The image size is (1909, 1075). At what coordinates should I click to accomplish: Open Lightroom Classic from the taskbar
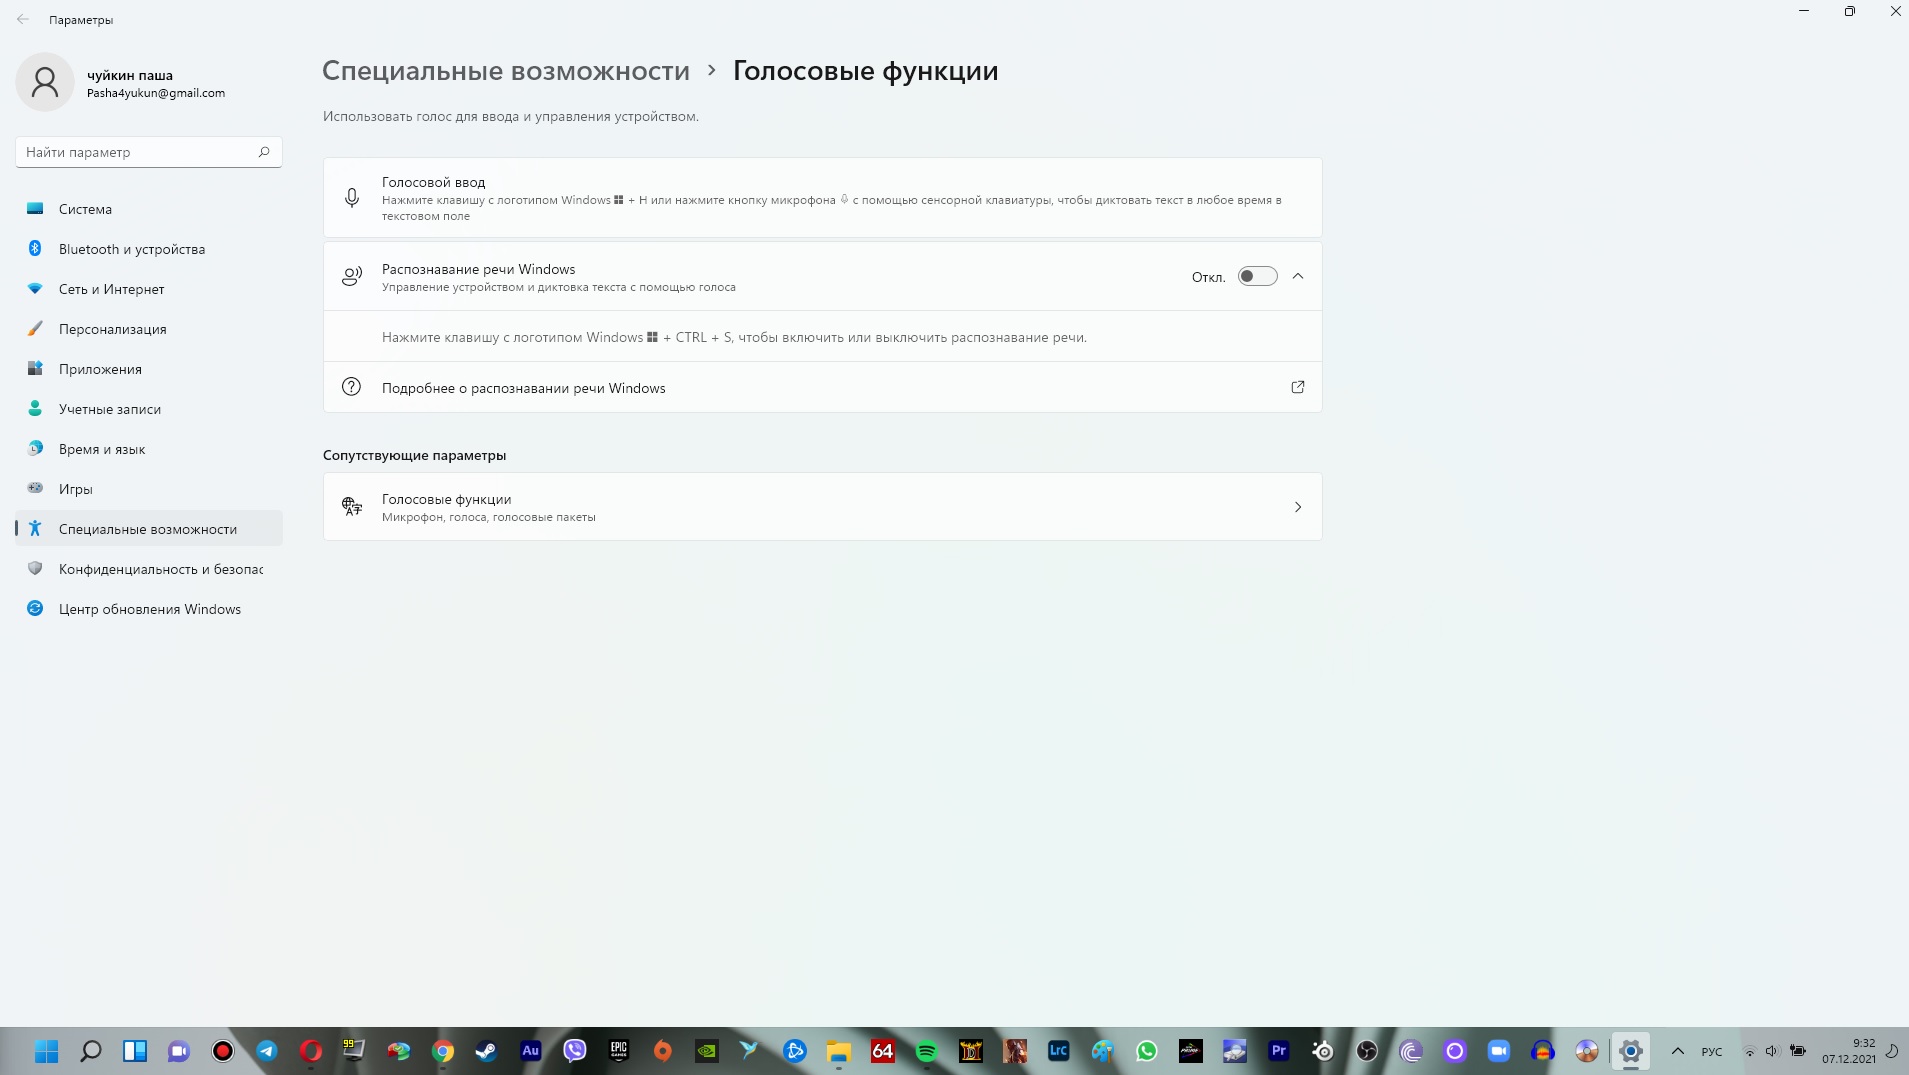point(1057,1051)
